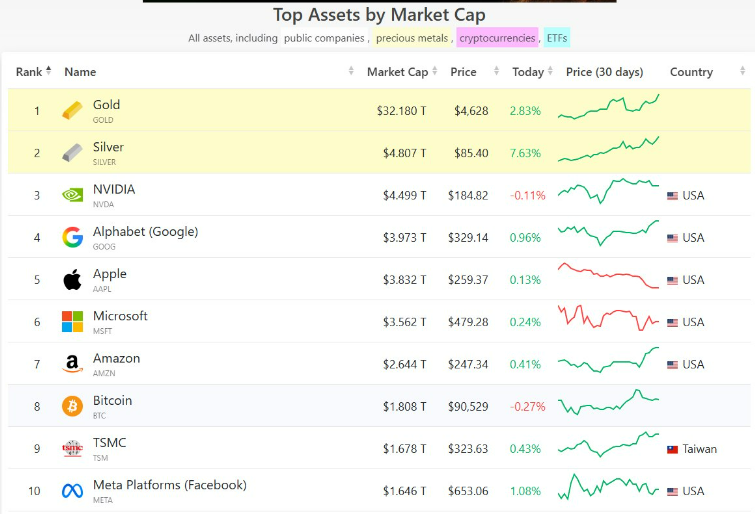The image size is (755, 520).
Task: Click the Silver bar icon
Action: (72, 153)
